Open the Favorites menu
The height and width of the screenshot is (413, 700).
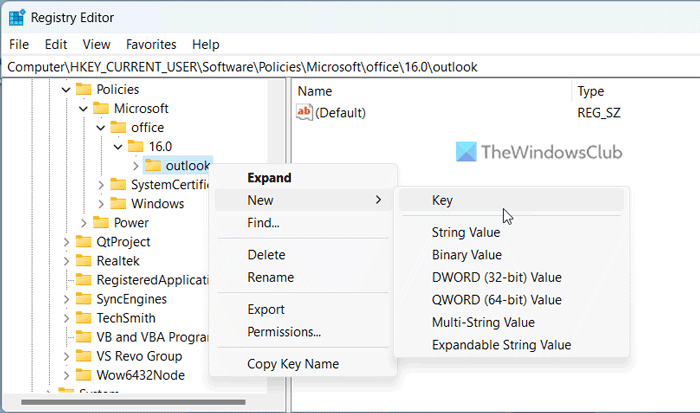[151, 44]
